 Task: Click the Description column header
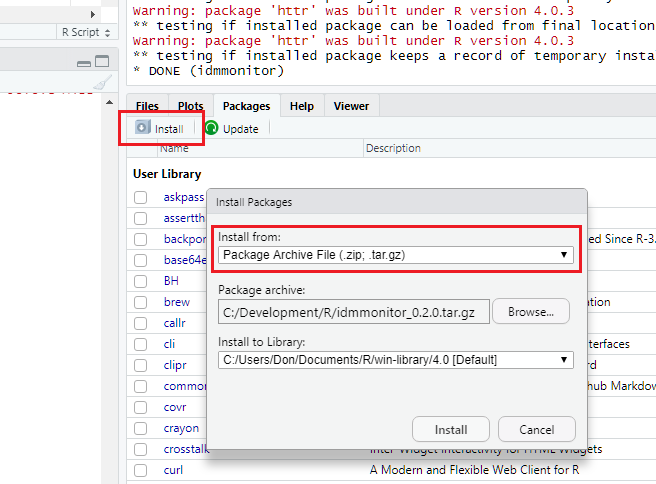[393, 149]
